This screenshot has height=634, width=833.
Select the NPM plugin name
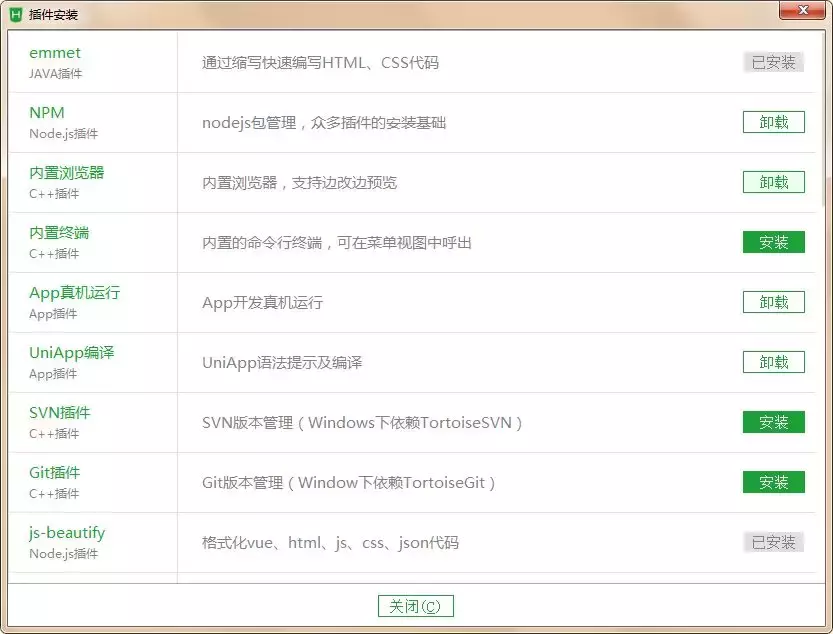pyautogui.click(x=45, y=112)
